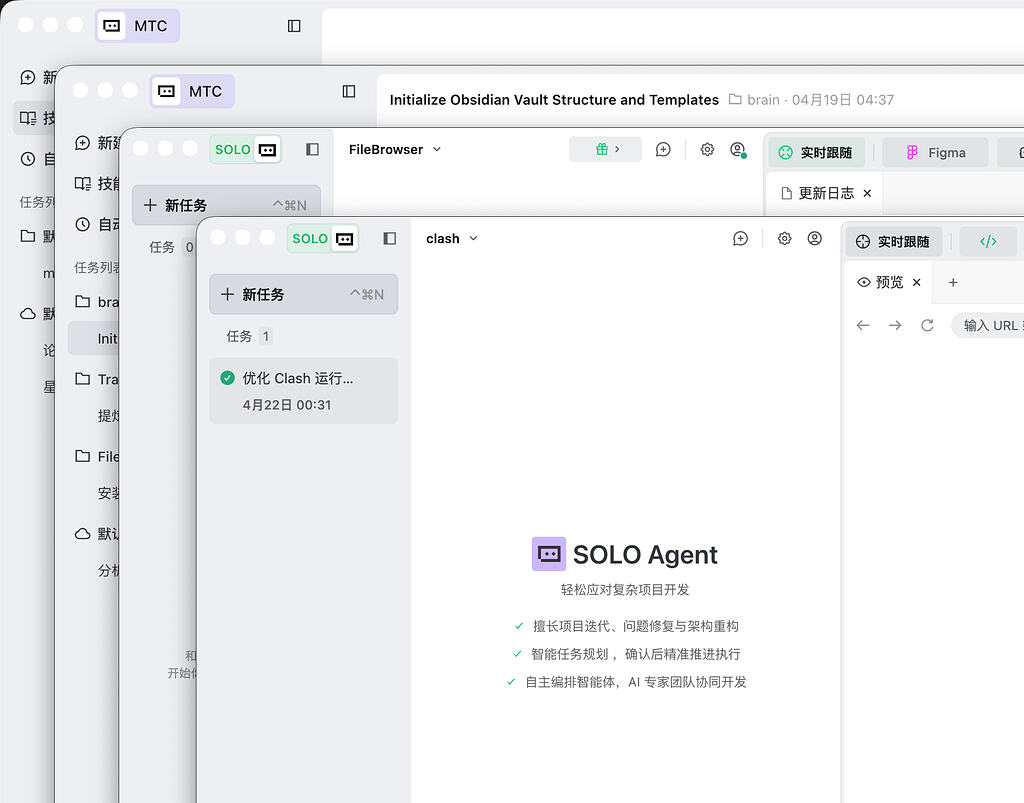
Task: Select 实时跟随 tab in FileBrowser window
Action: click(x=816, y=152)
